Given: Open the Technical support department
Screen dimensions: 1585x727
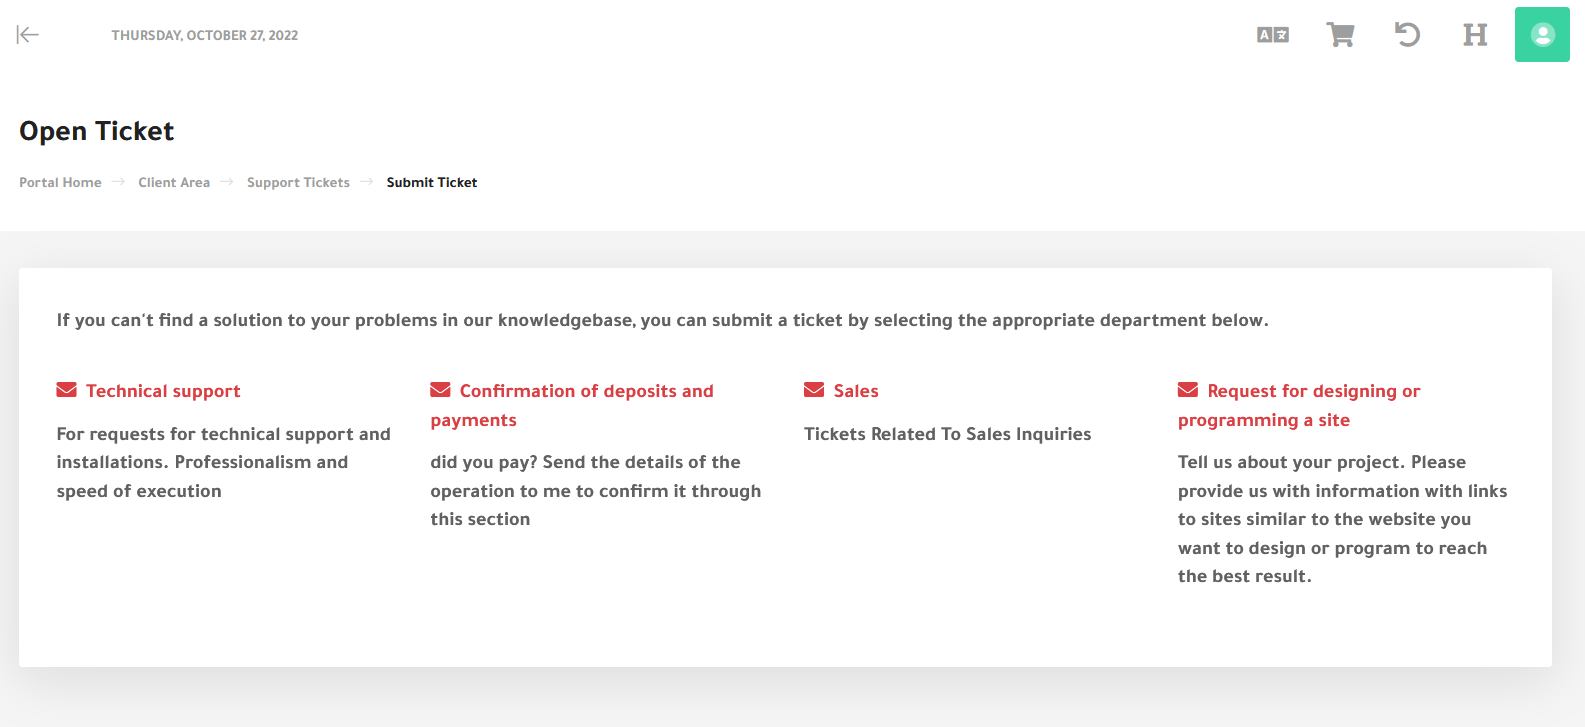Looking at the screenshot, I should (x=163, y=391).
